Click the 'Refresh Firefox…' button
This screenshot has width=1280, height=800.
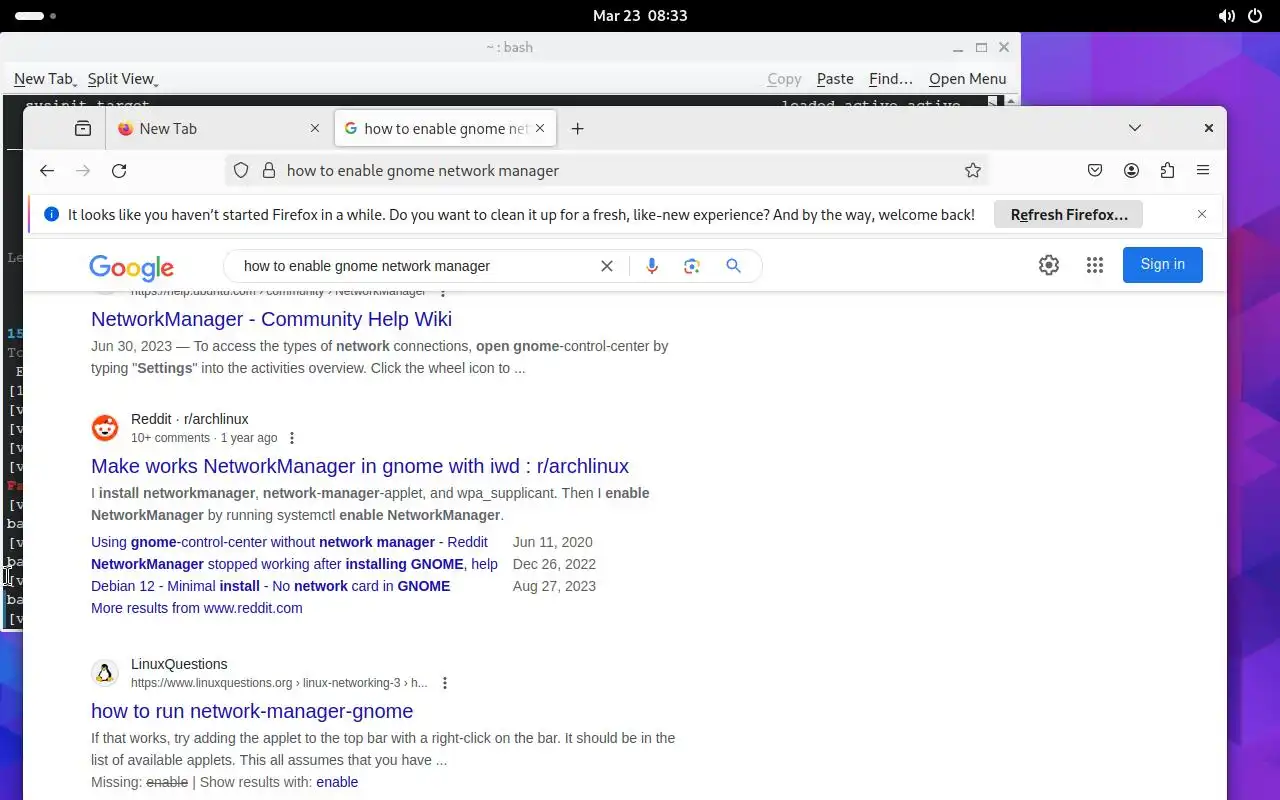pyautogui.click(x=1068, y=214)
